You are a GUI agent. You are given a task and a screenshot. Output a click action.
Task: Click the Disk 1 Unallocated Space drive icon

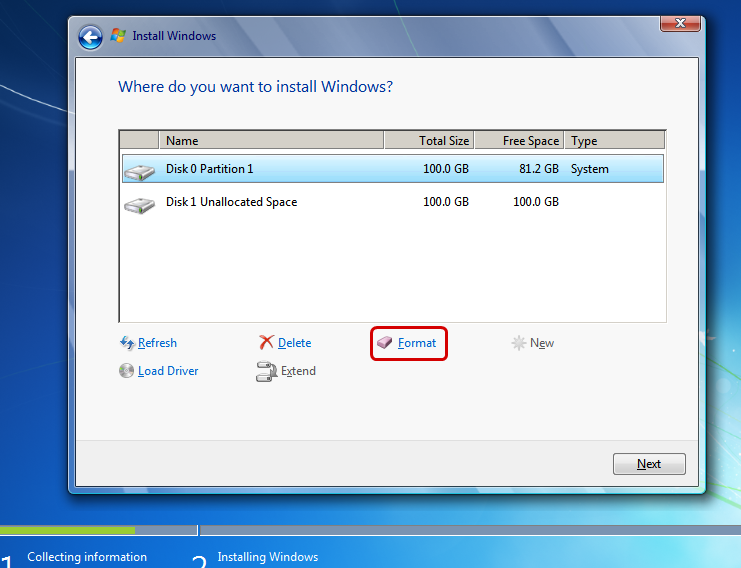pos(139,205)
